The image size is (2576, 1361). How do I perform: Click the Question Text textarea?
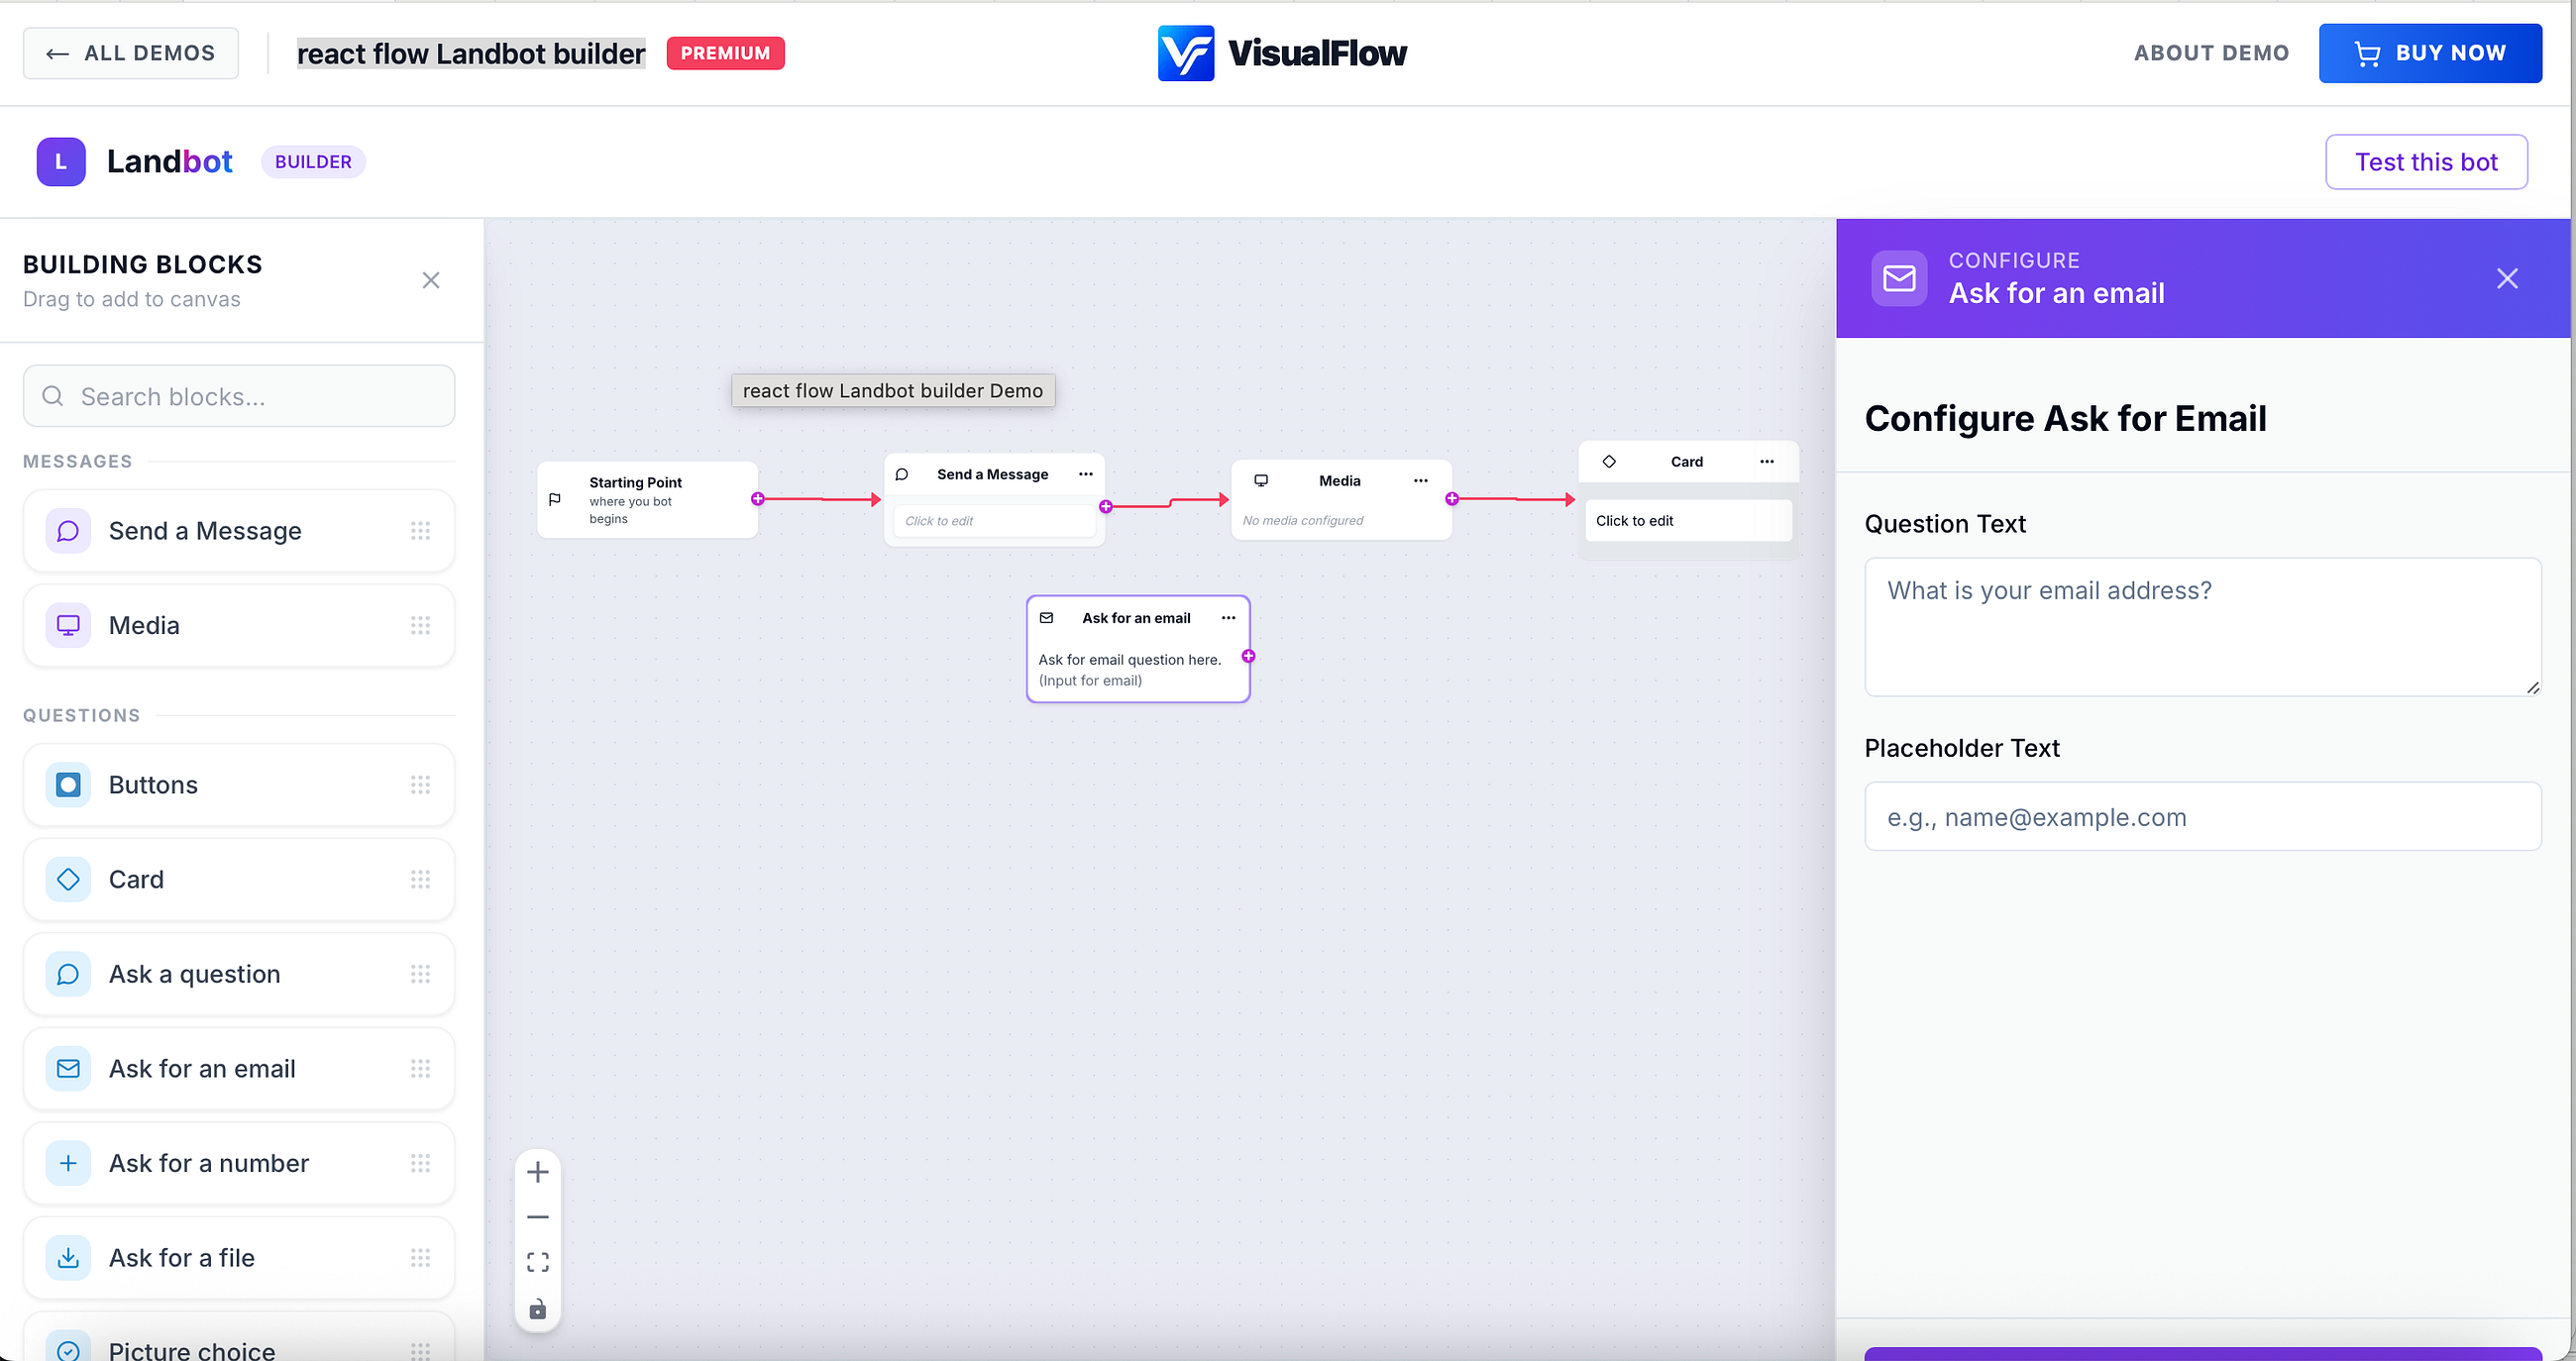click(x=2203, y=627)
